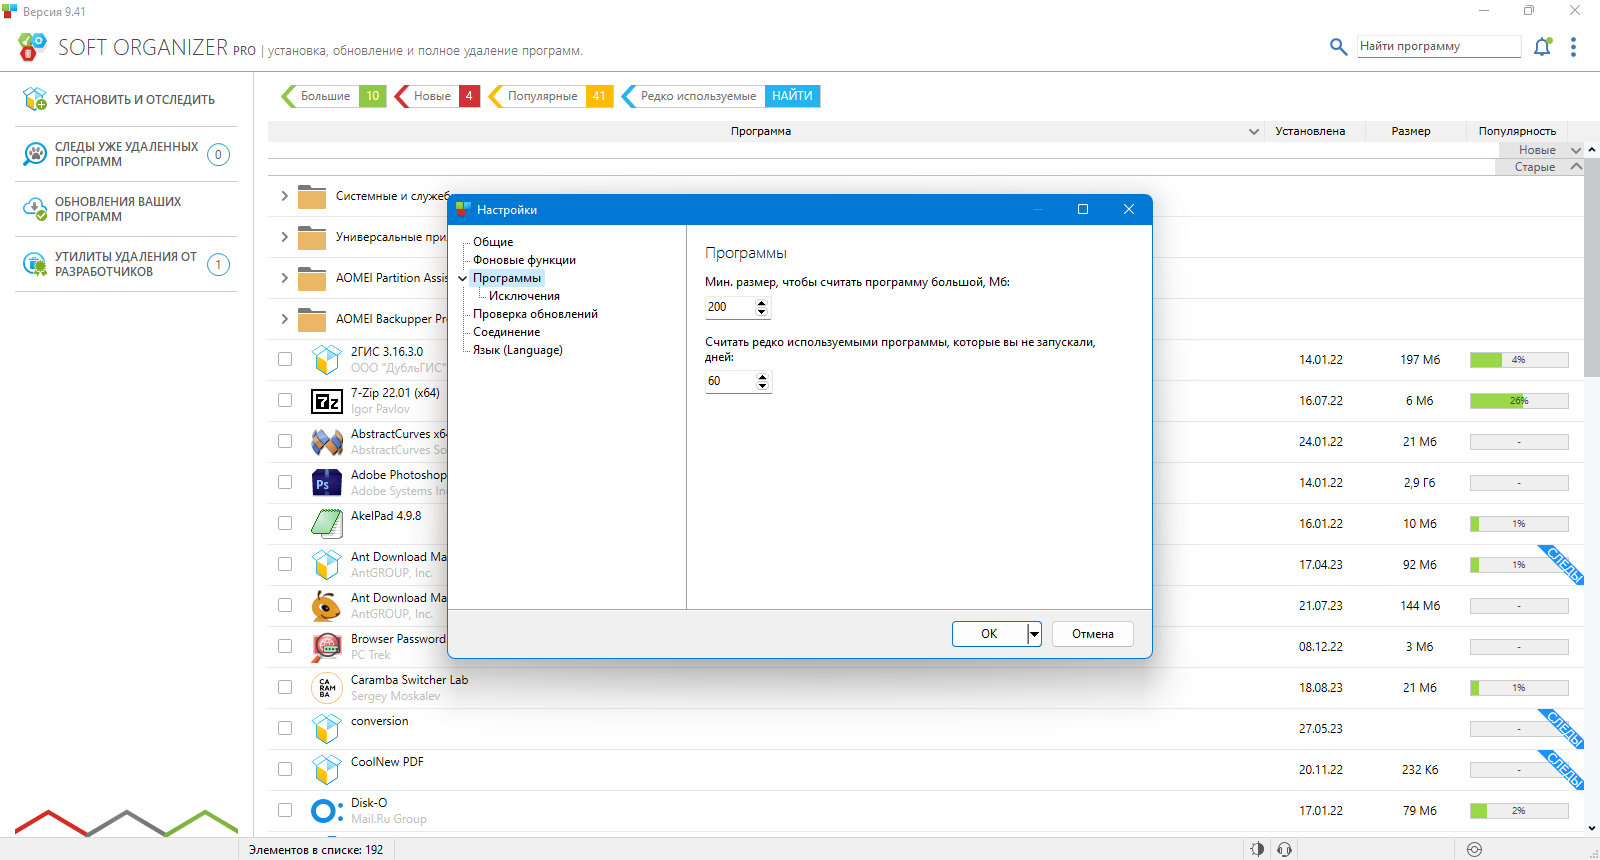Click the Системные и служебные folder icon
1600x860 pixels.
(312, 196)
